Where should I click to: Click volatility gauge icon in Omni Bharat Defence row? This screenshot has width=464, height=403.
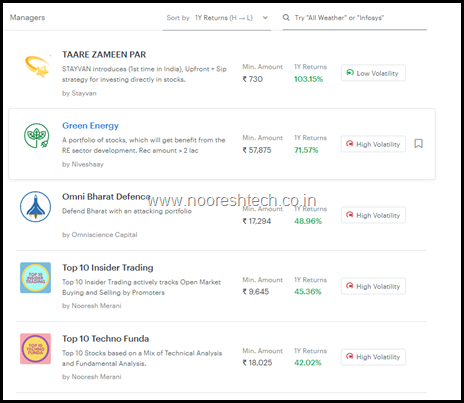click(349, 214)
